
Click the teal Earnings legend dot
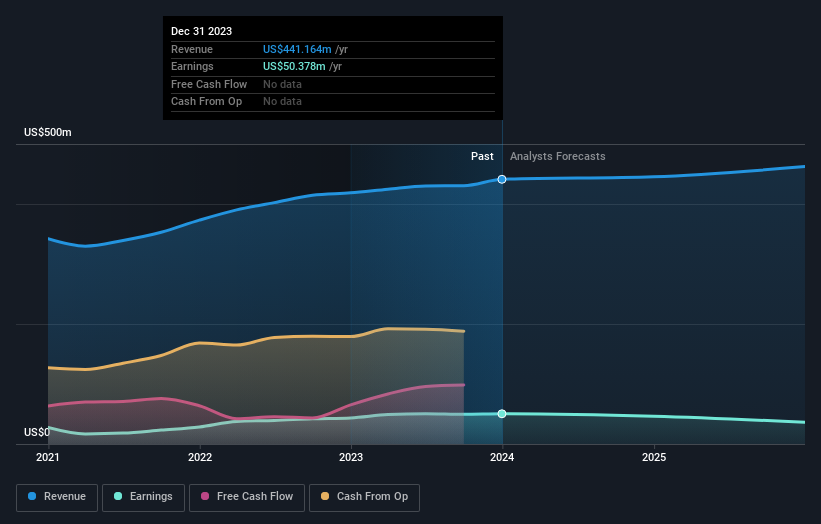click(x=118, y=496)
